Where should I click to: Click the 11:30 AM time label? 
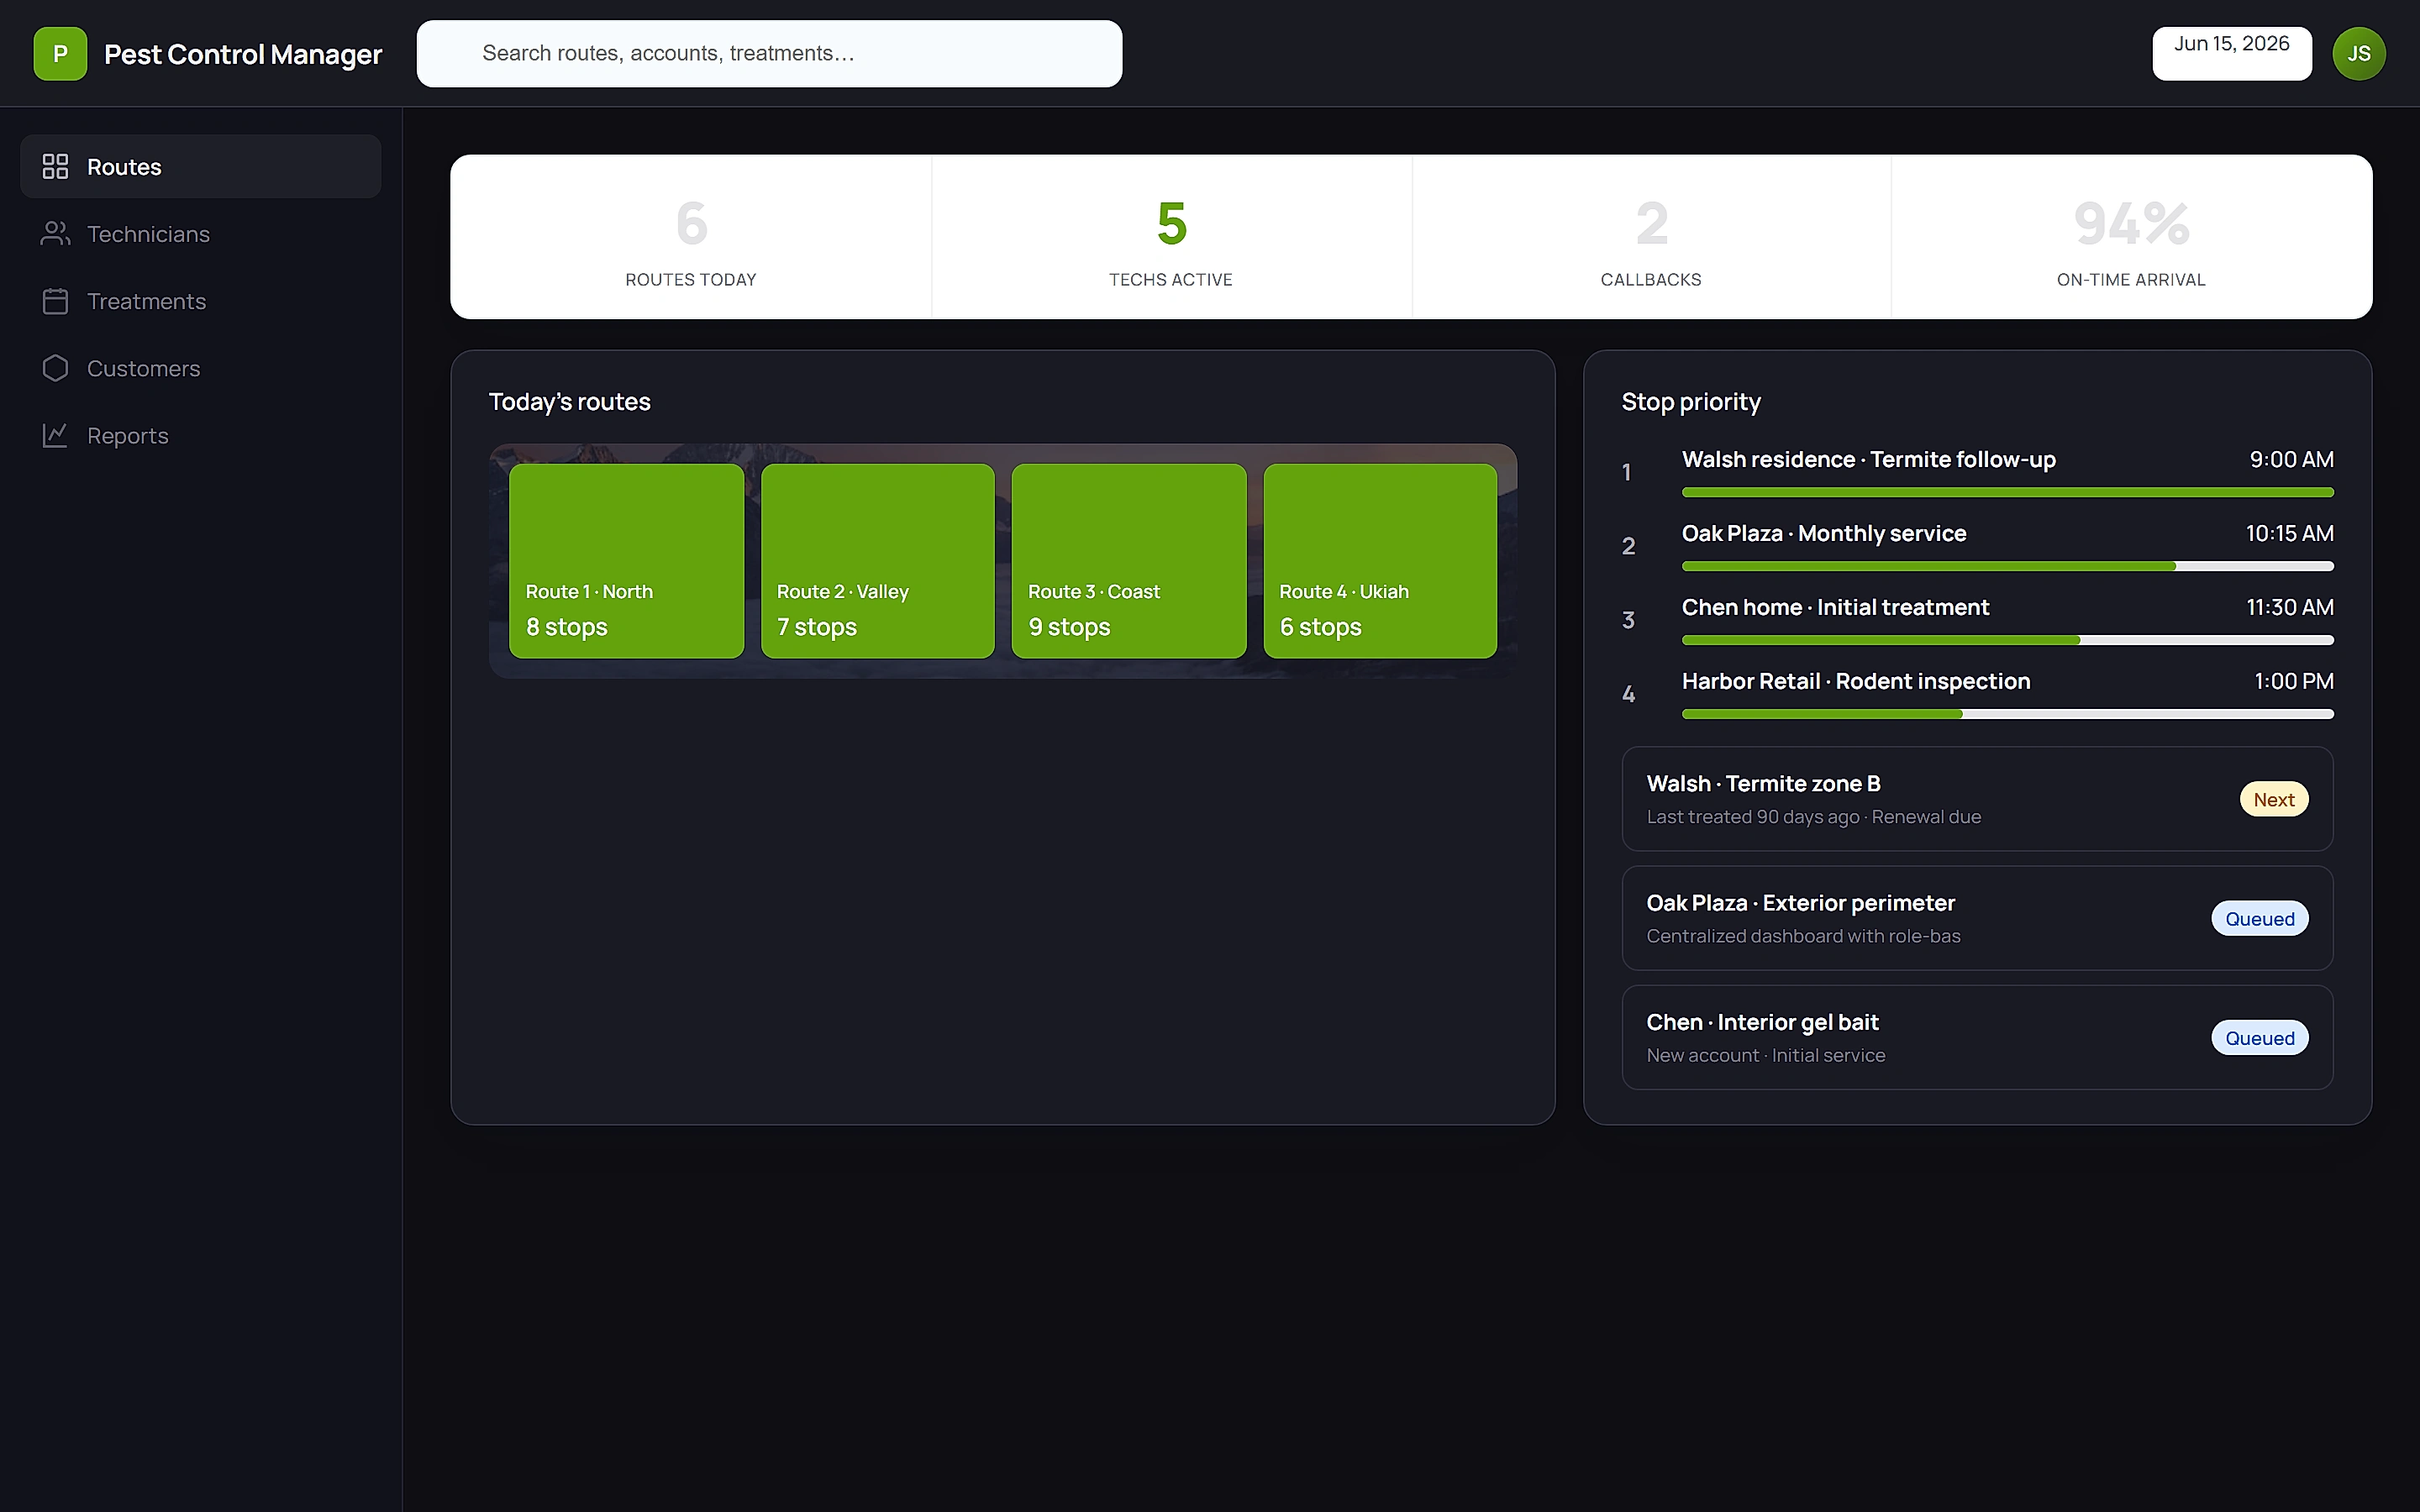pyautogui.click(x=2289, y=608)
